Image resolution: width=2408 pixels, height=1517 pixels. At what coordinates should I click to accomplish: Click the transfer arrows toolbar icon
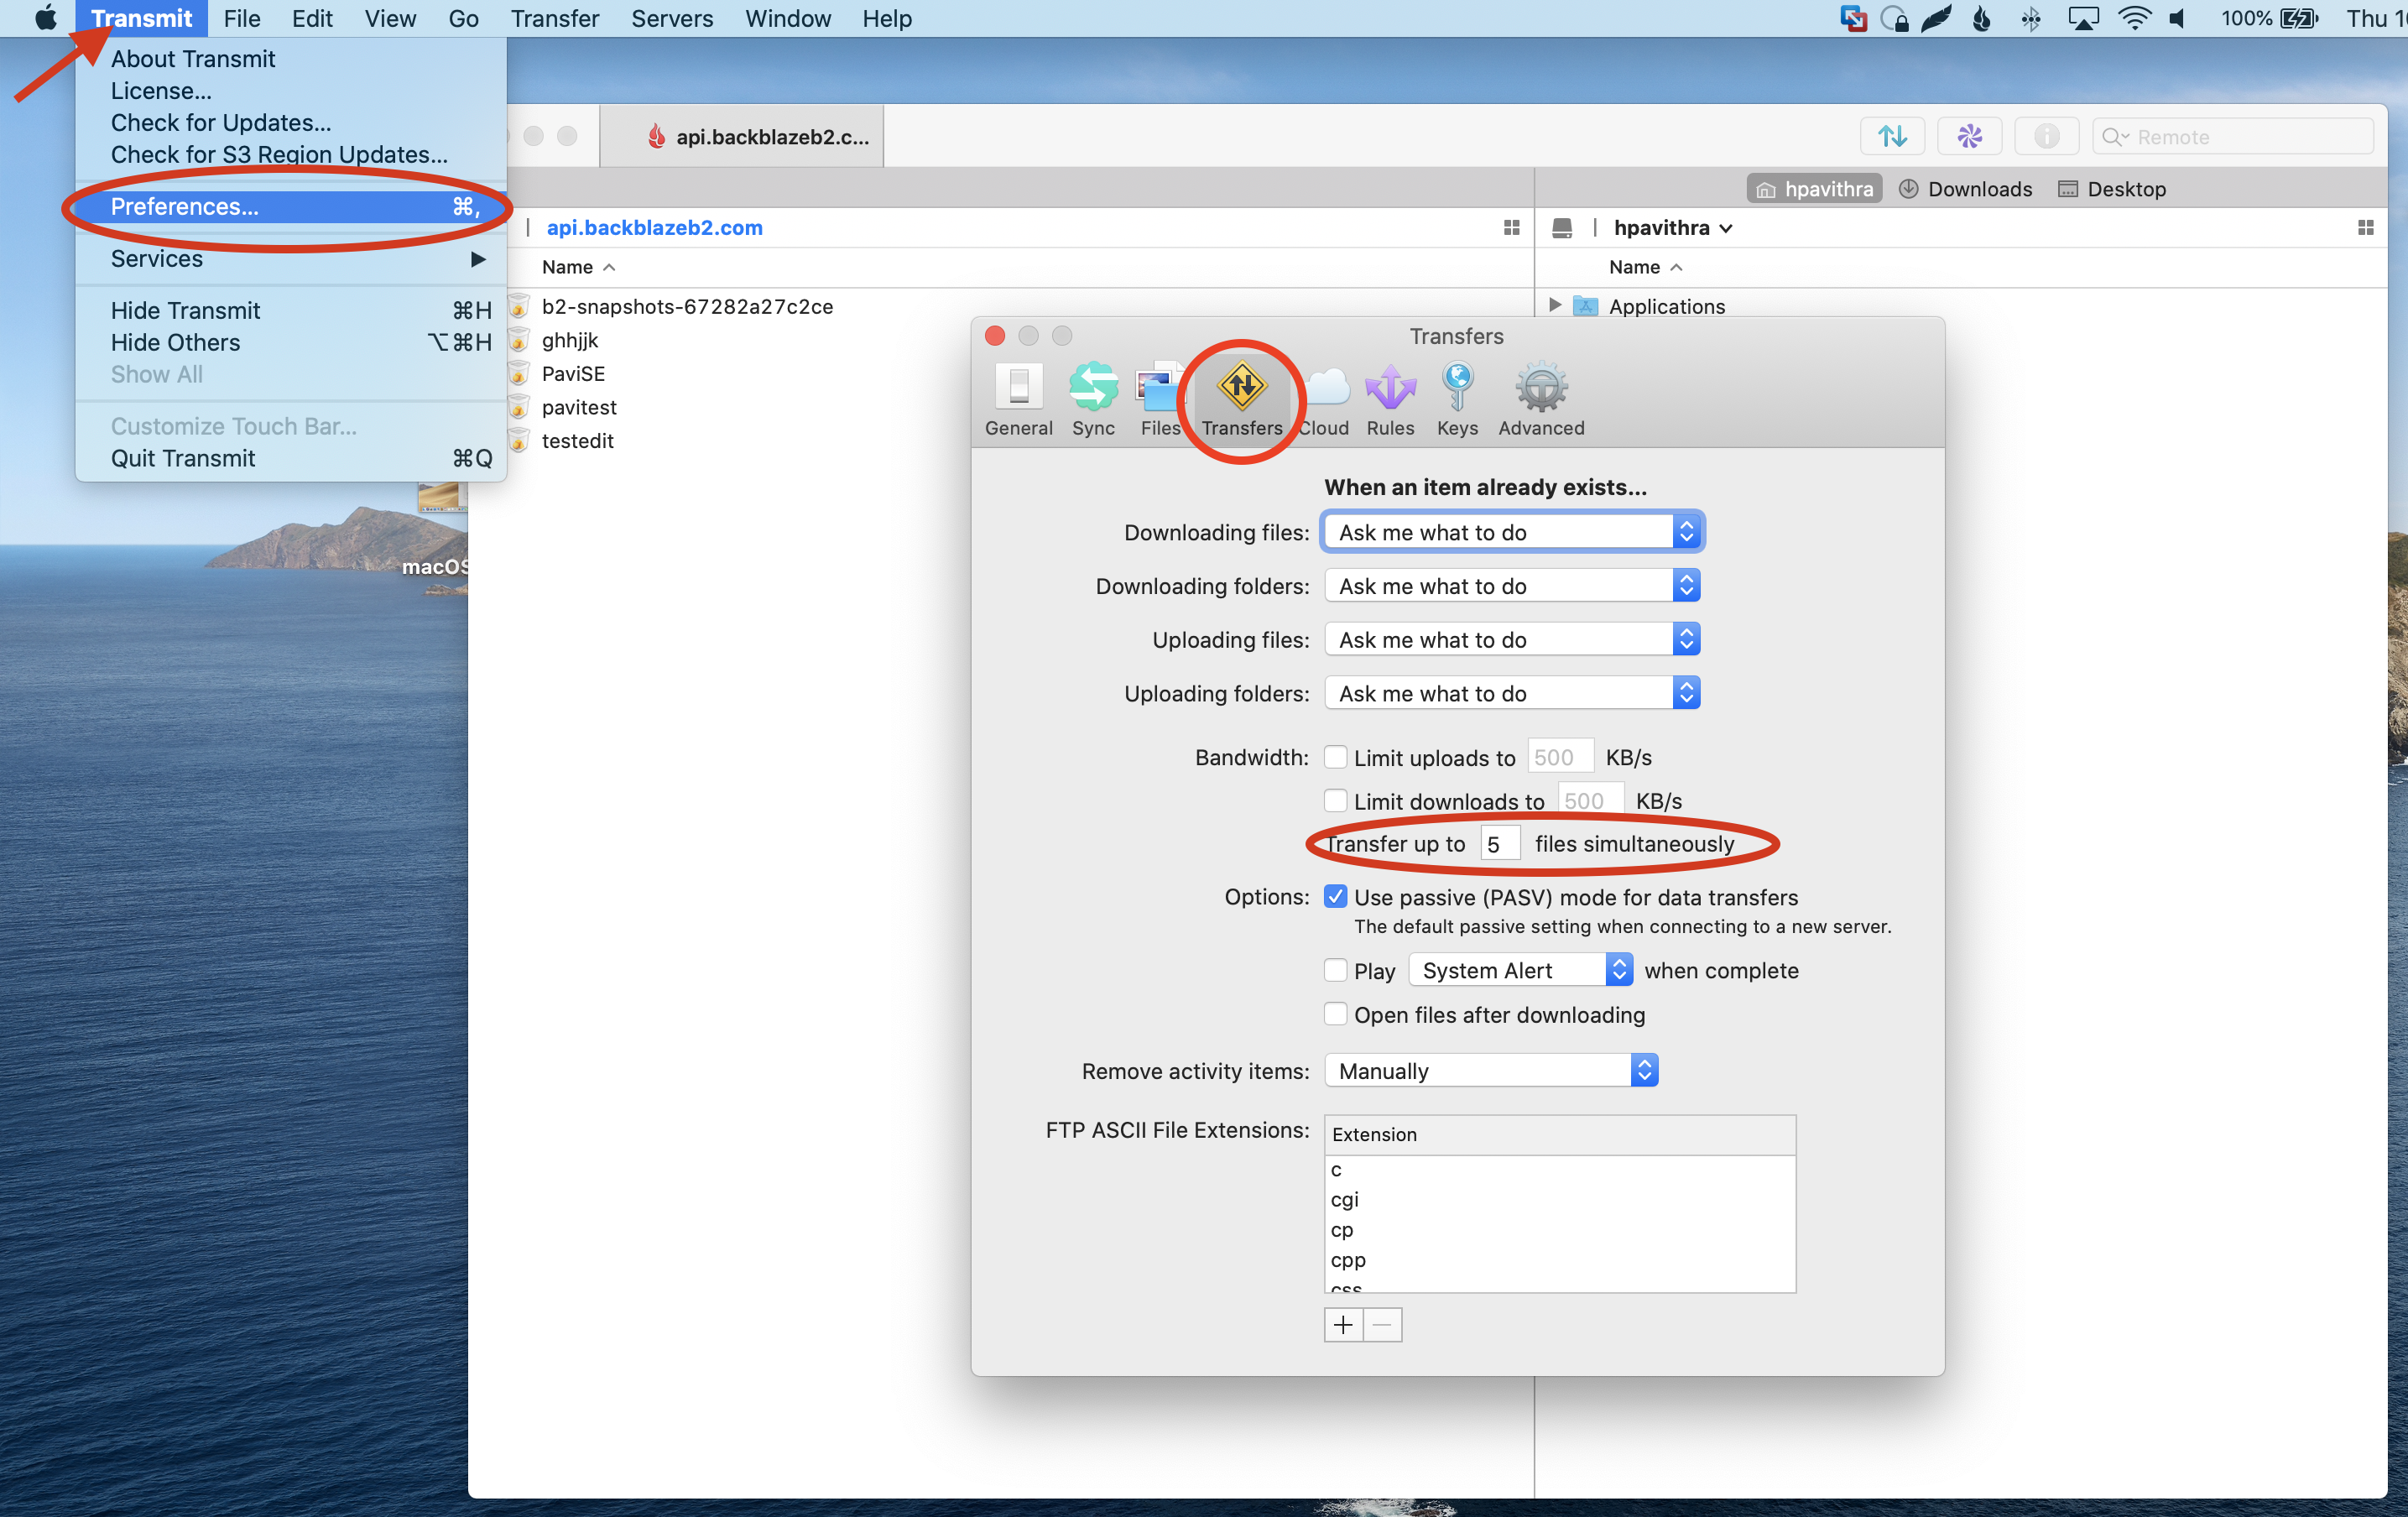click(x=1892, y=136)
